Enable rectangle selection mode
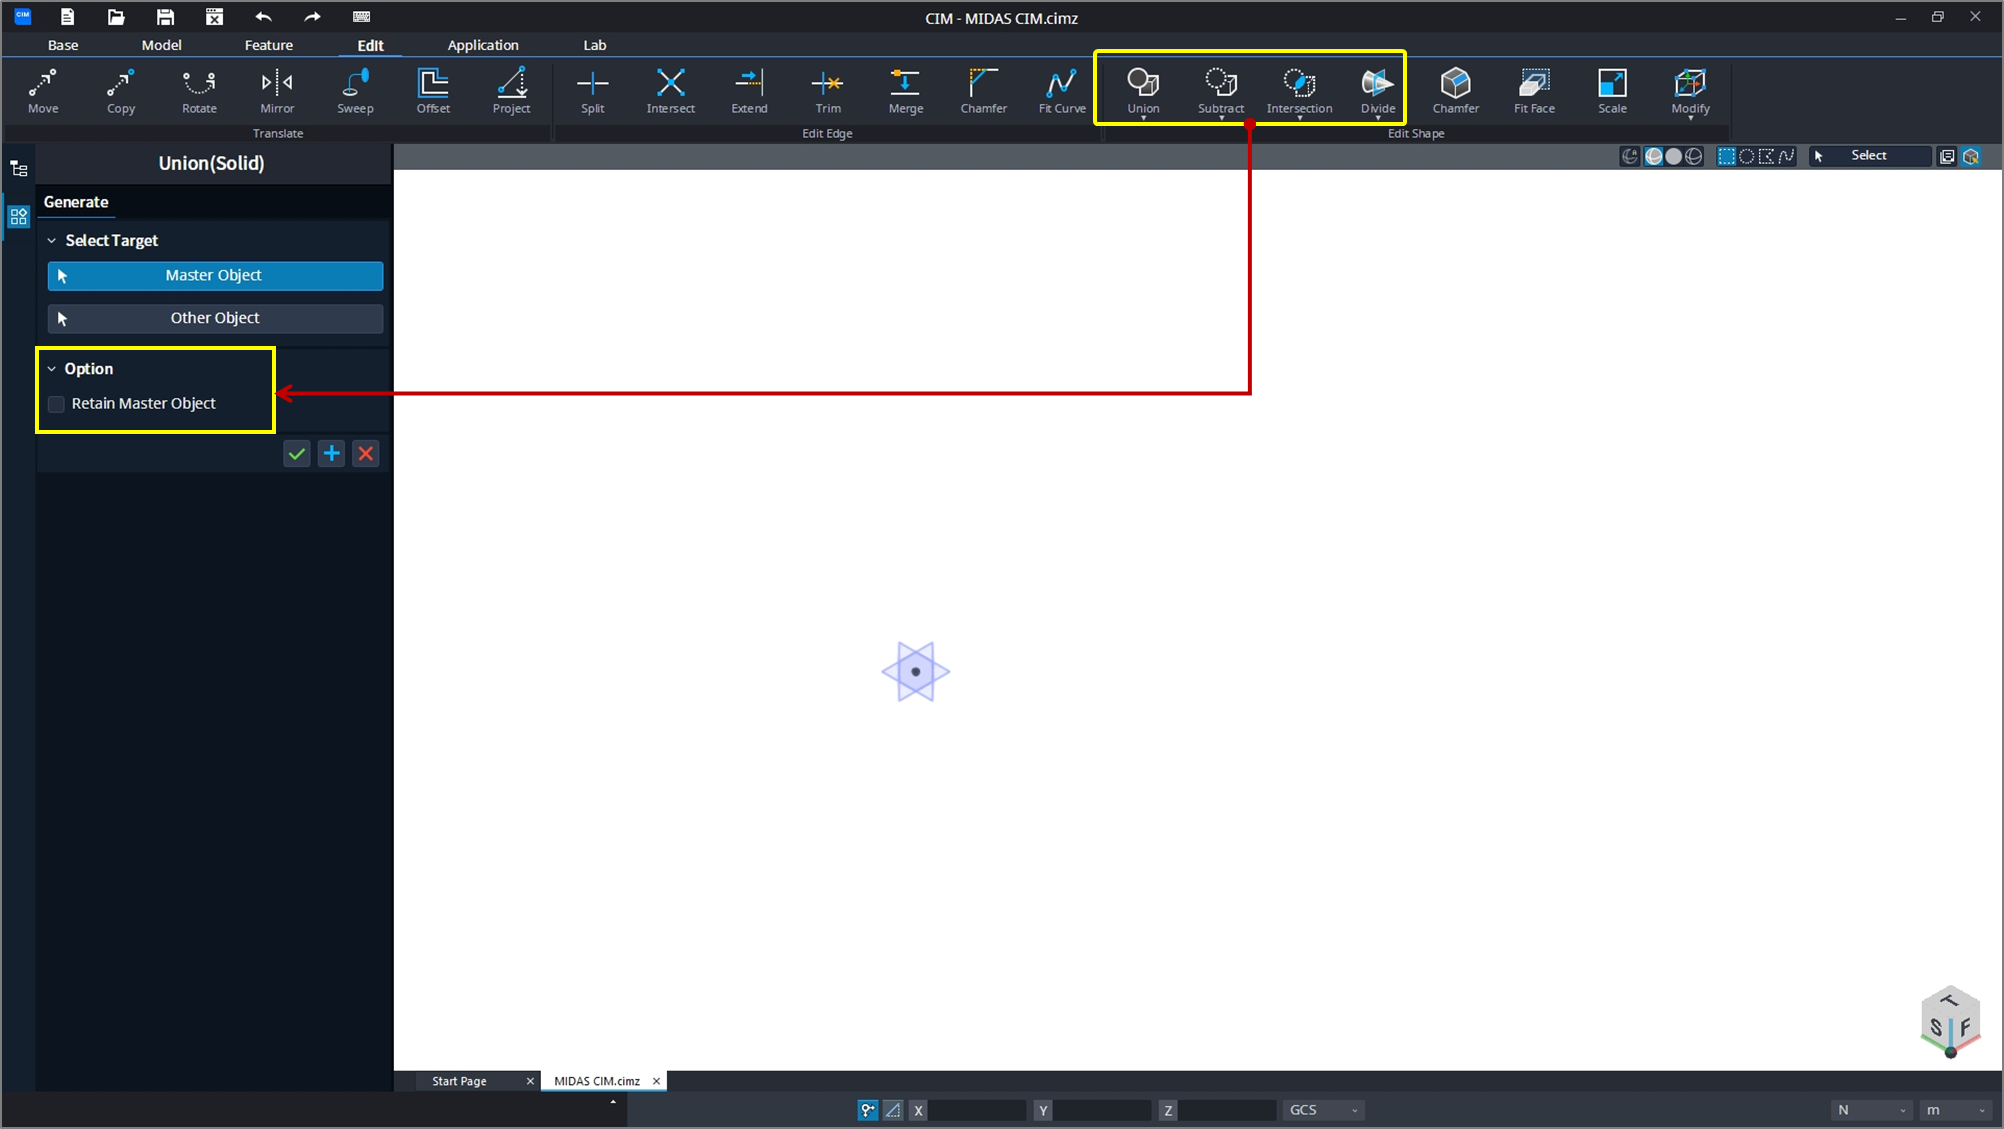2004x1129 pixels. coord(1727,156)
